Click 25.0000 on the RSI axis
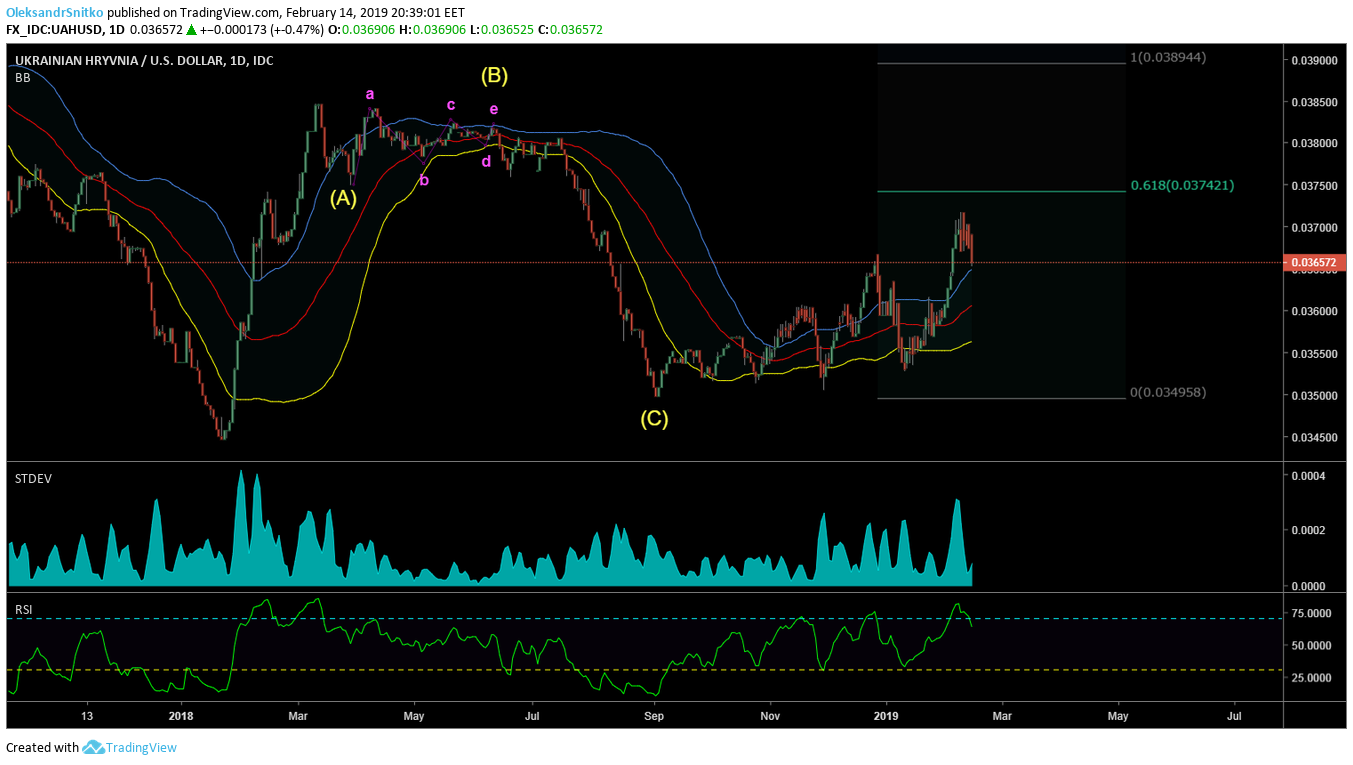 [x=1311, y=678]
